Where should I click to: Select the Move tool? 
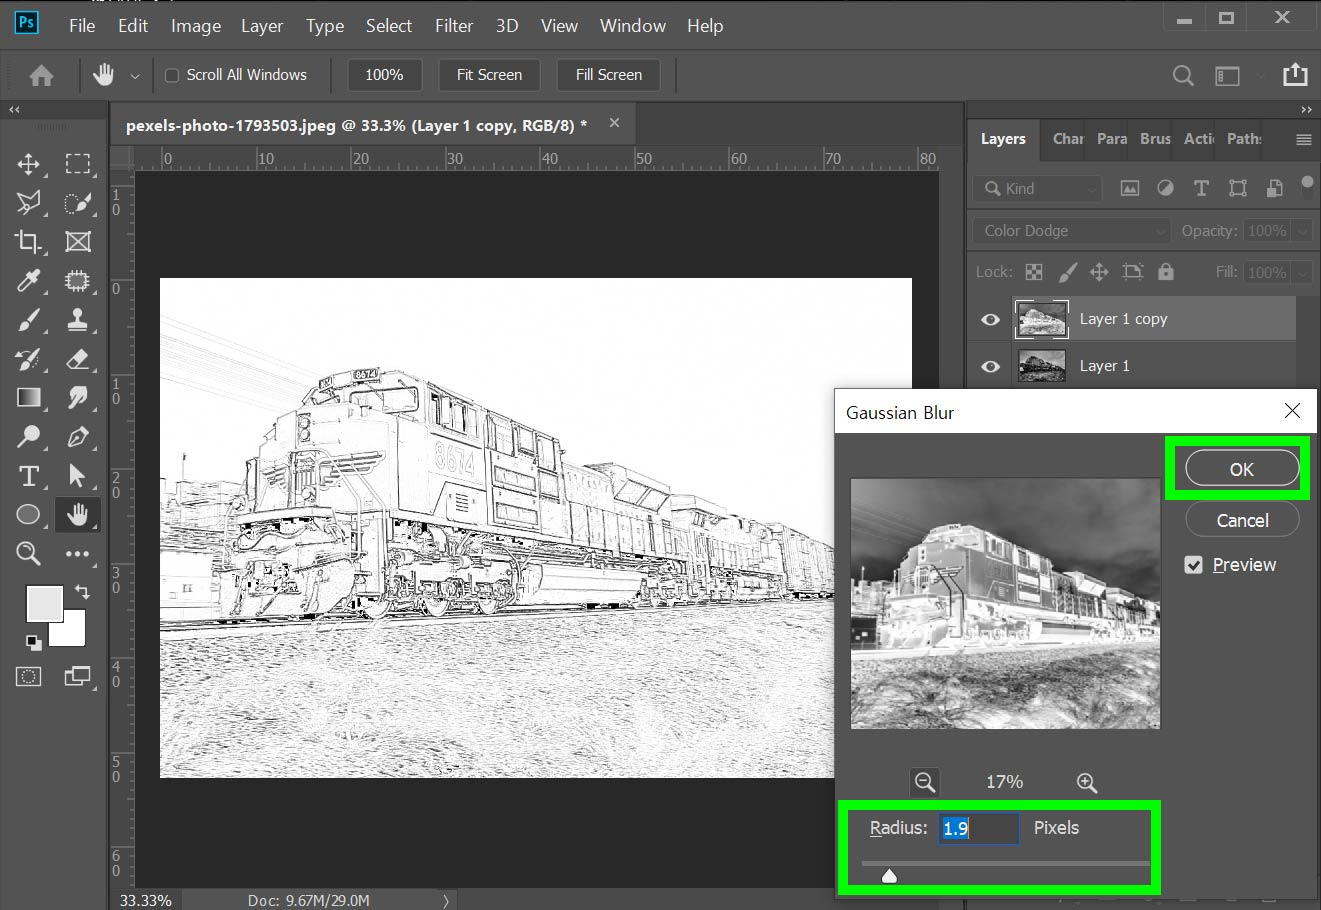click(28, 164)
